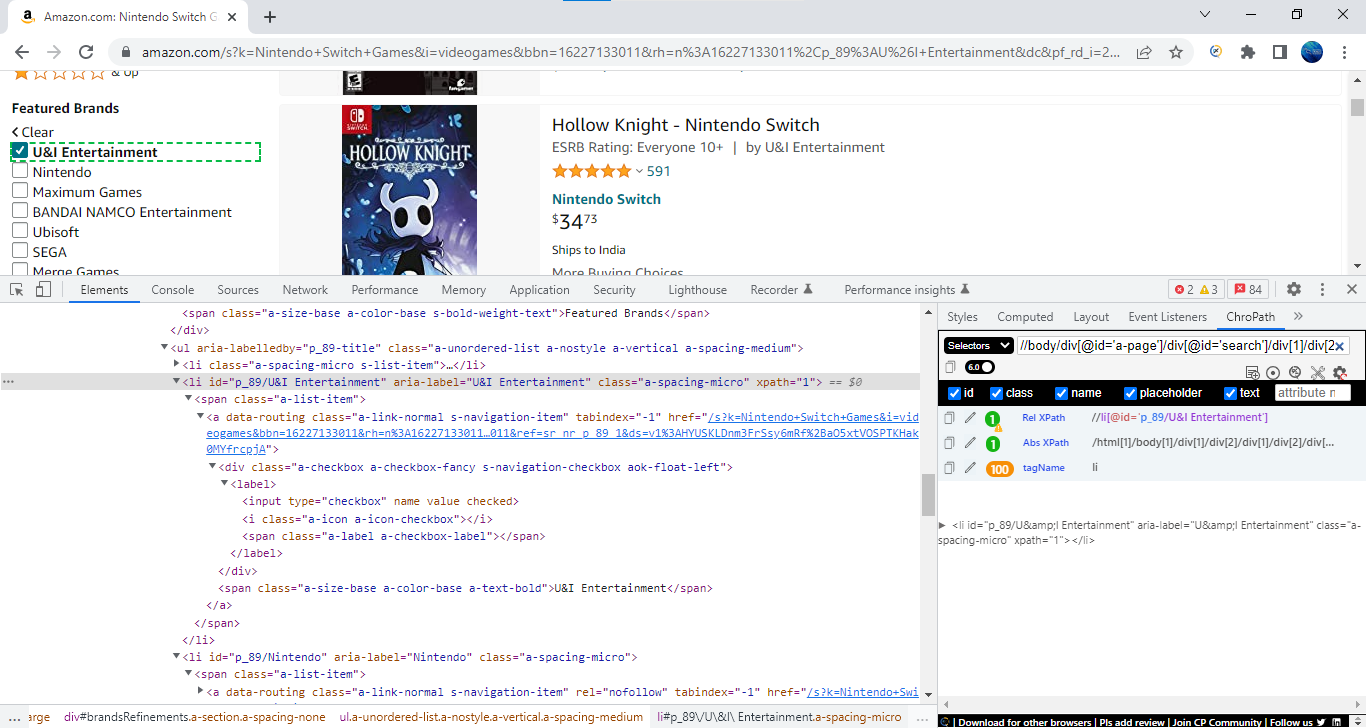The height and width of the screenshot is (728, 1366).
Task: Collapse the label node in Elements tree
Action: pos(224,484)
